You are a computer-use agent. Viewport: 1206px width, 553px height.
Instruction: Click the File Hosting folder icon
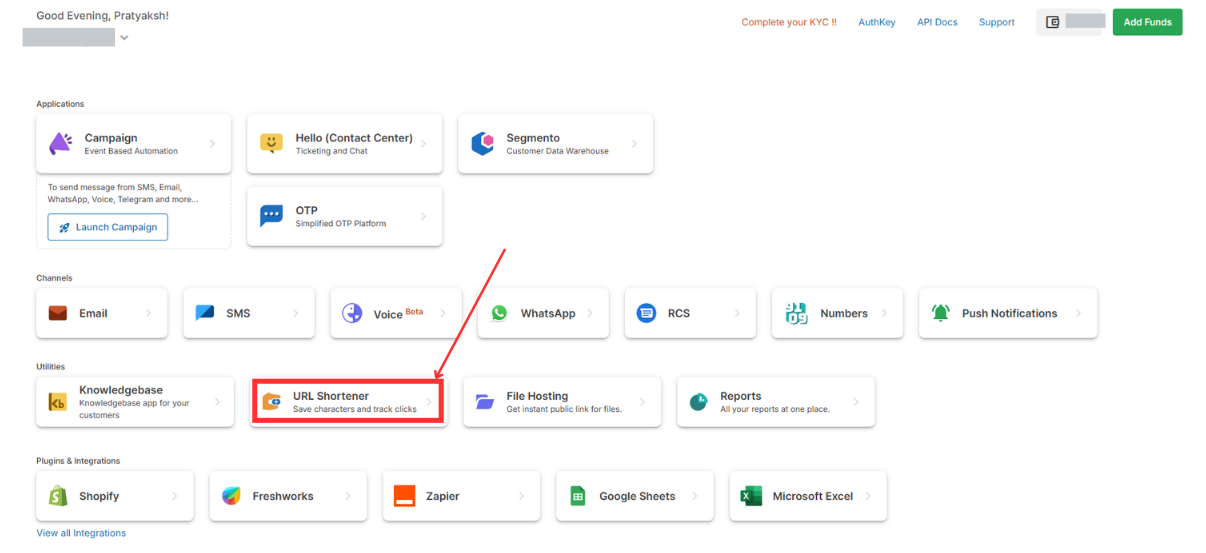point(485,402)
